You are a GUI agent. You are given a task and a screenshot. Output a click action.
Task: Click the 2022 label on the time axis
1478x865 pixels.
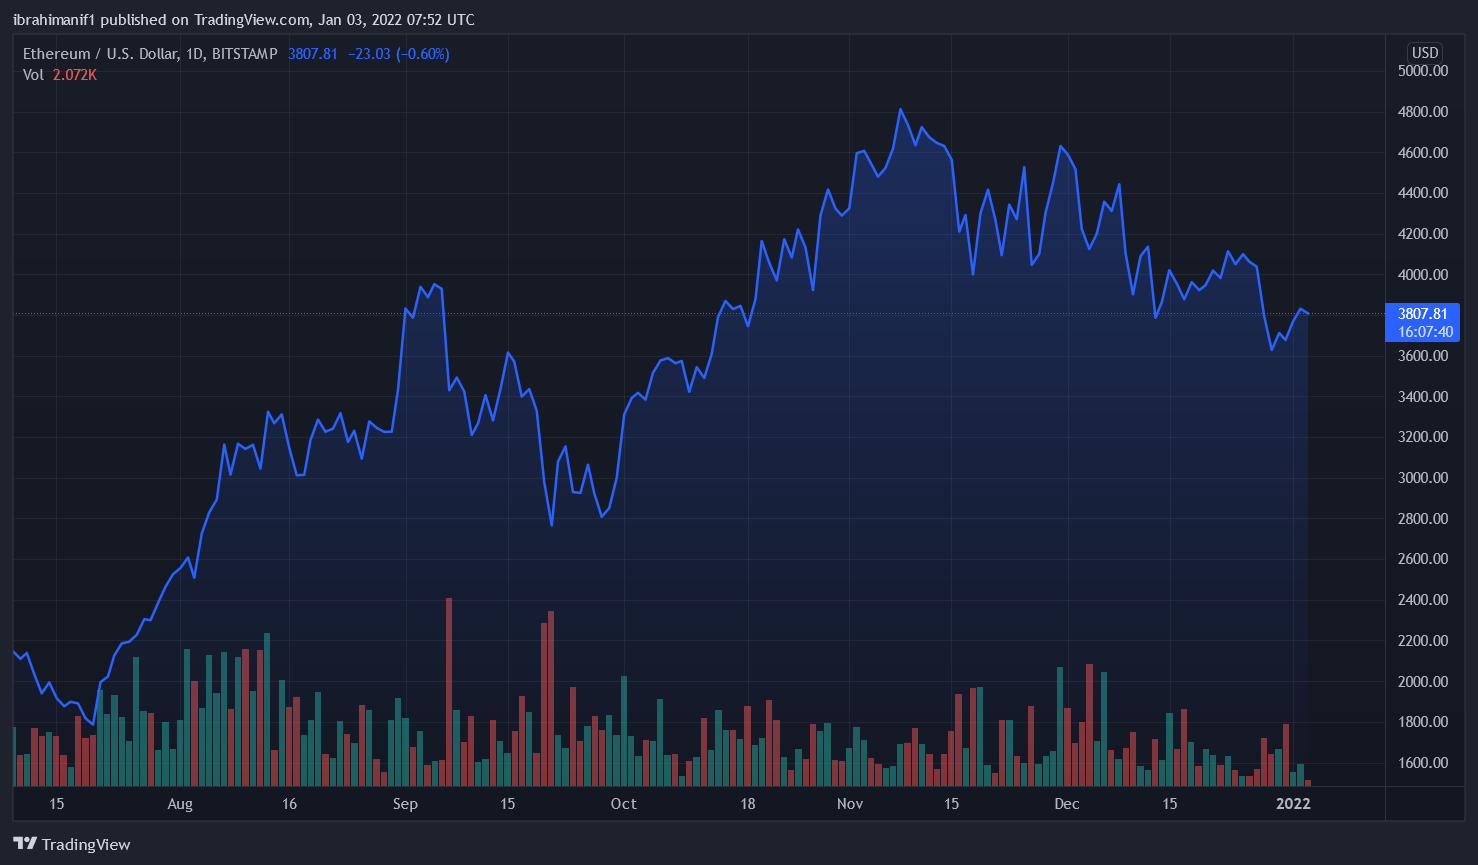click(x=1293, y=804)
